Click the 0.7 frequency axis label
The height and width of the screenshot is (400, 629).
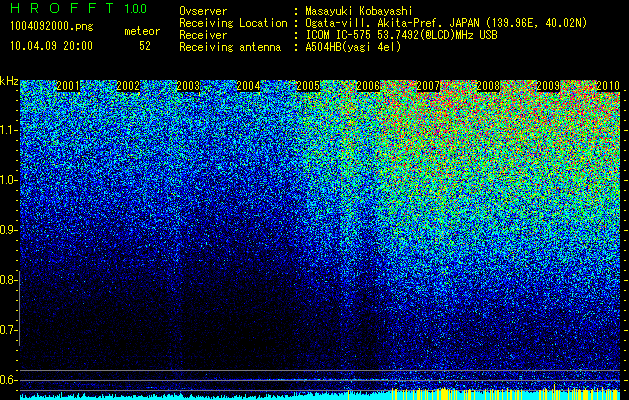click(9, 330)
